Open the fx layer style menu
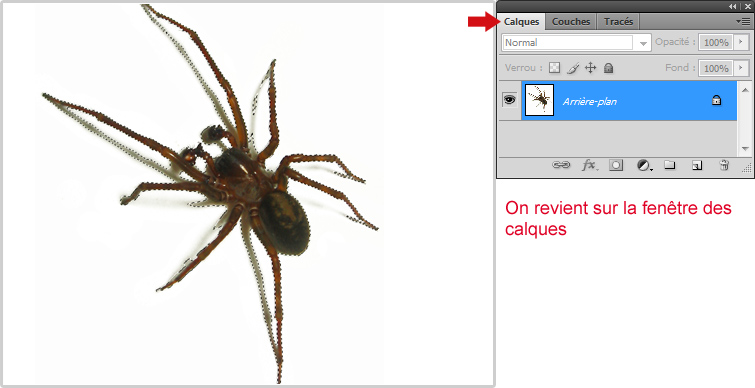 click(589, 166)
